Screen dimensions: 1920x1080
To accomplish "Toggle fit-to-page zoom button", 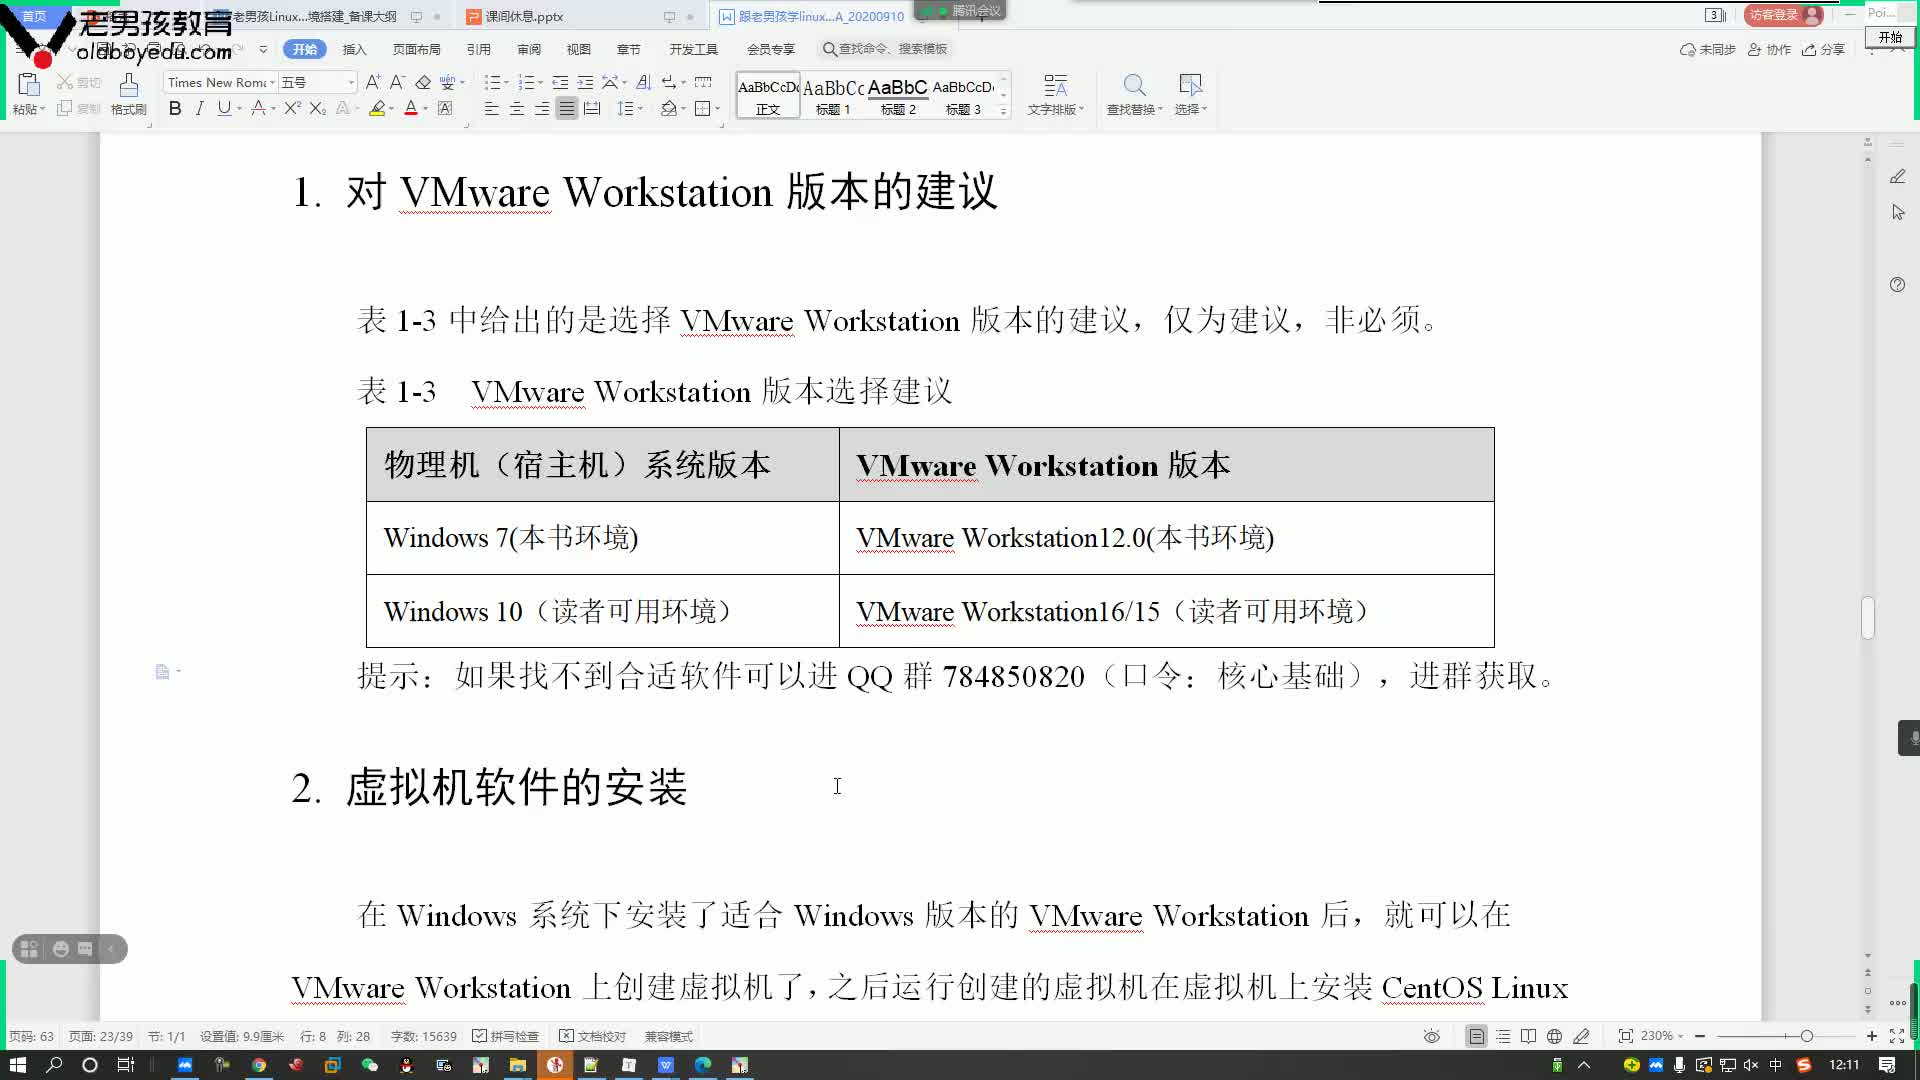I will pos(1625,1036).
